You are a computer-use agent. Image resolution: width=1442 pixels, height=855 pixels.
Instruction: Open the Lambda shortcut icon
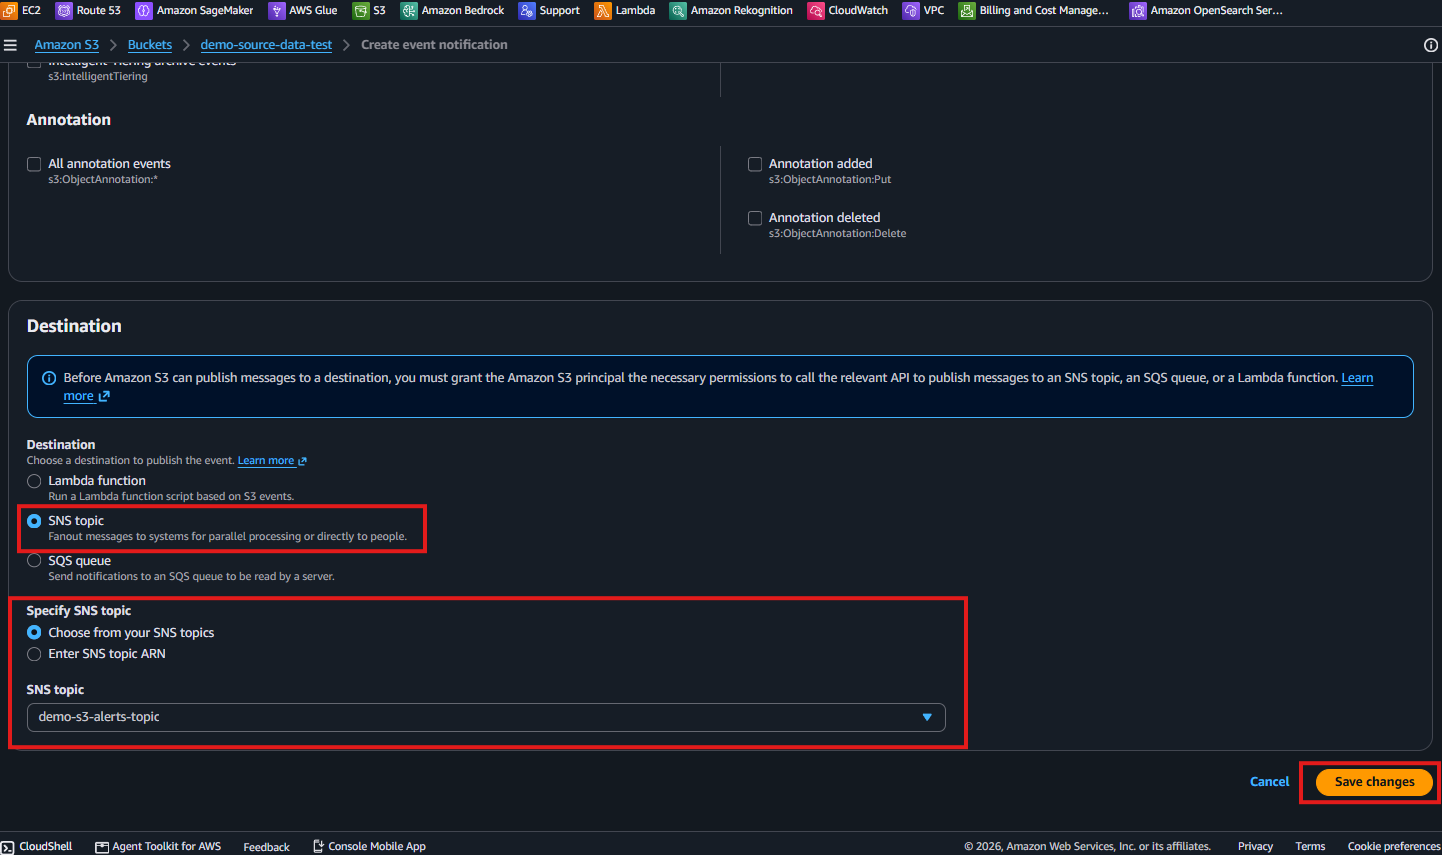[603, 11]
